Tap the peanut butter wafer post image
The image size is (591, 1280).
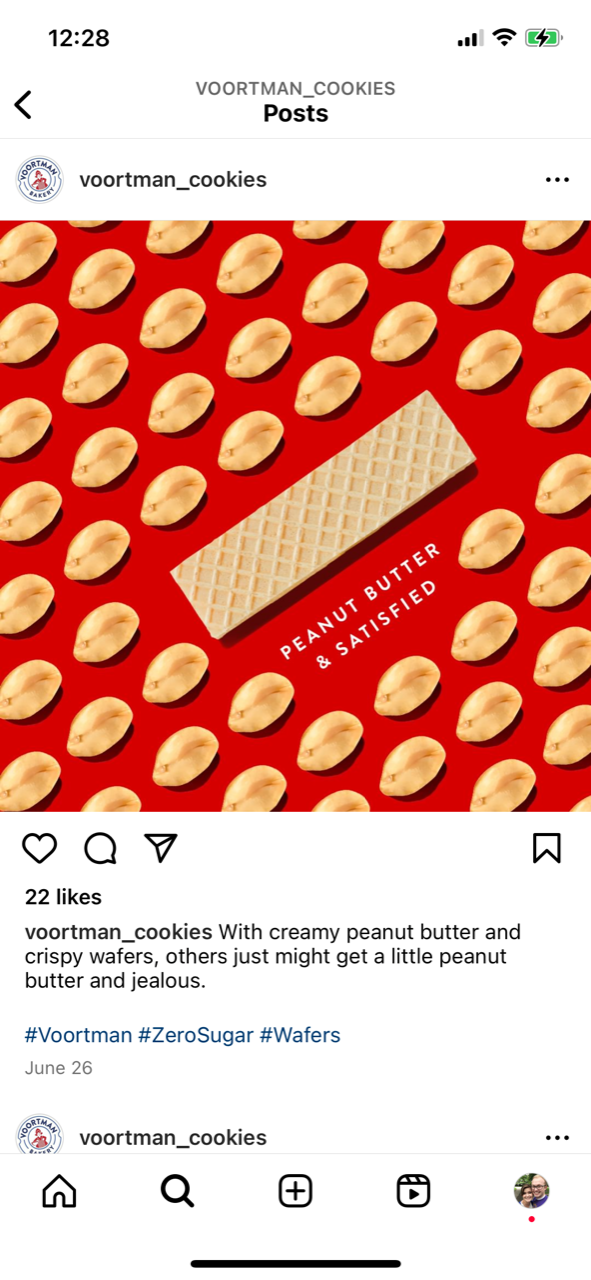(x=295, y=516)
